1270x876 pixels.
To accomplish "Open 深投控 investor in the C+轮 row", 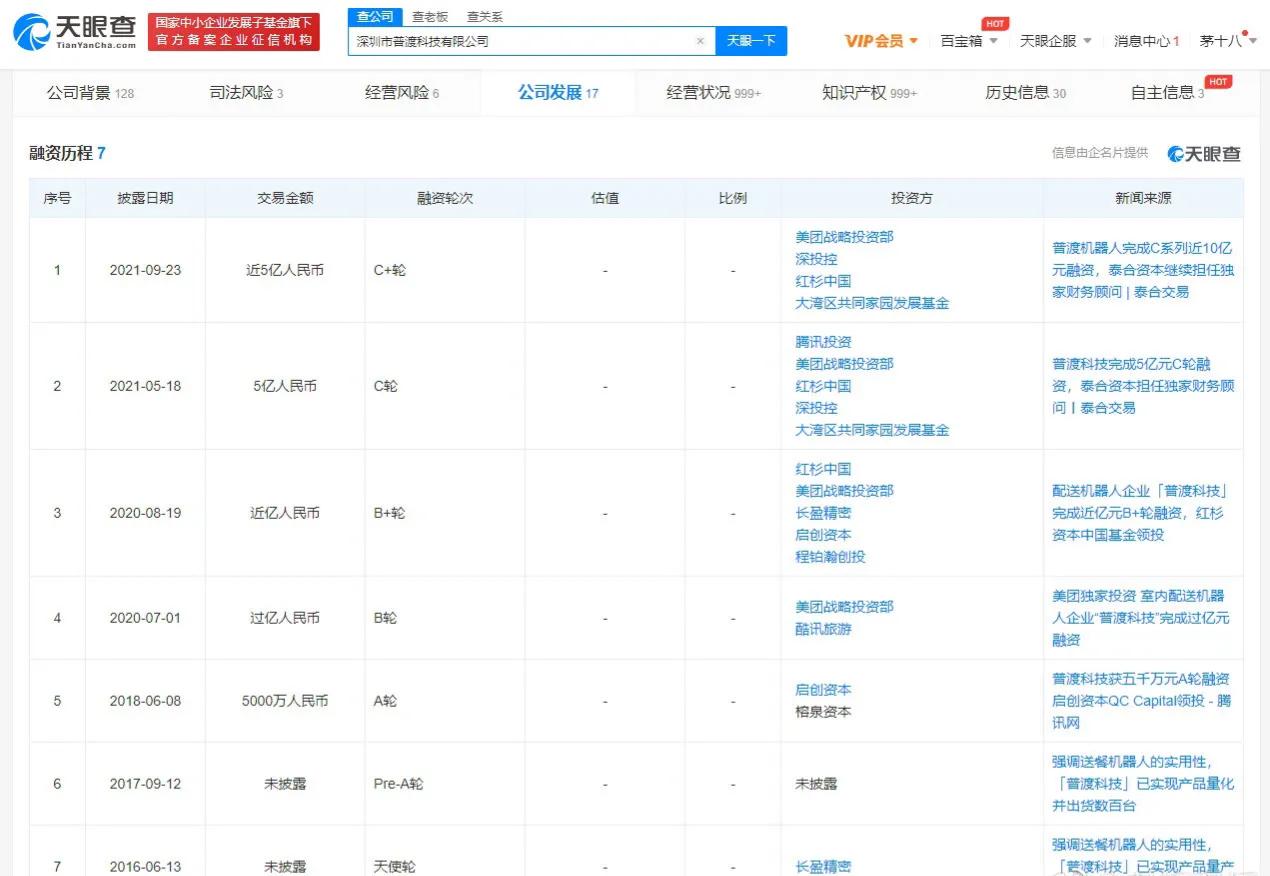I will pos(816,259).
